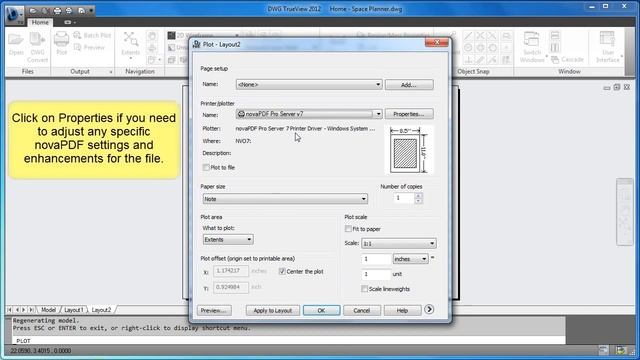
Task: Enable the Plot to file checkbox
Action: tap(206, 167)
